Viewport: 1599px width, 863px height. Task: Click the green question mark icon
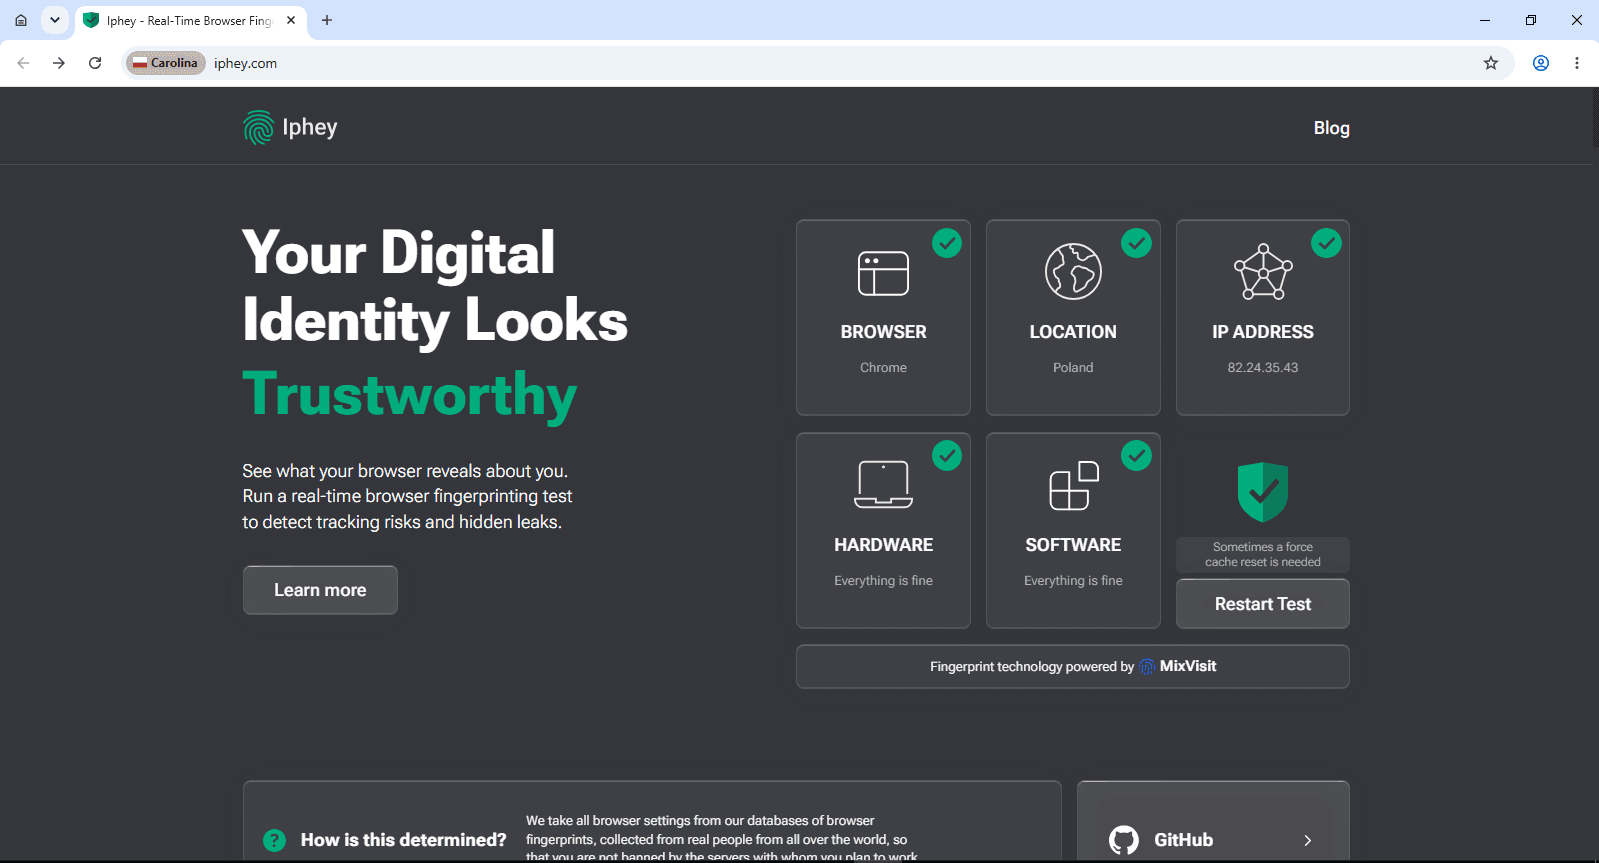(x=274, y=840)
